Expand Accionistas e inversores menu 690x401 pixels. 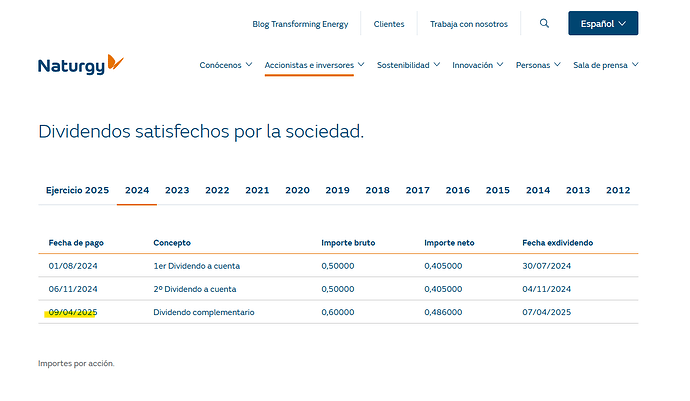tap(314, 65)
